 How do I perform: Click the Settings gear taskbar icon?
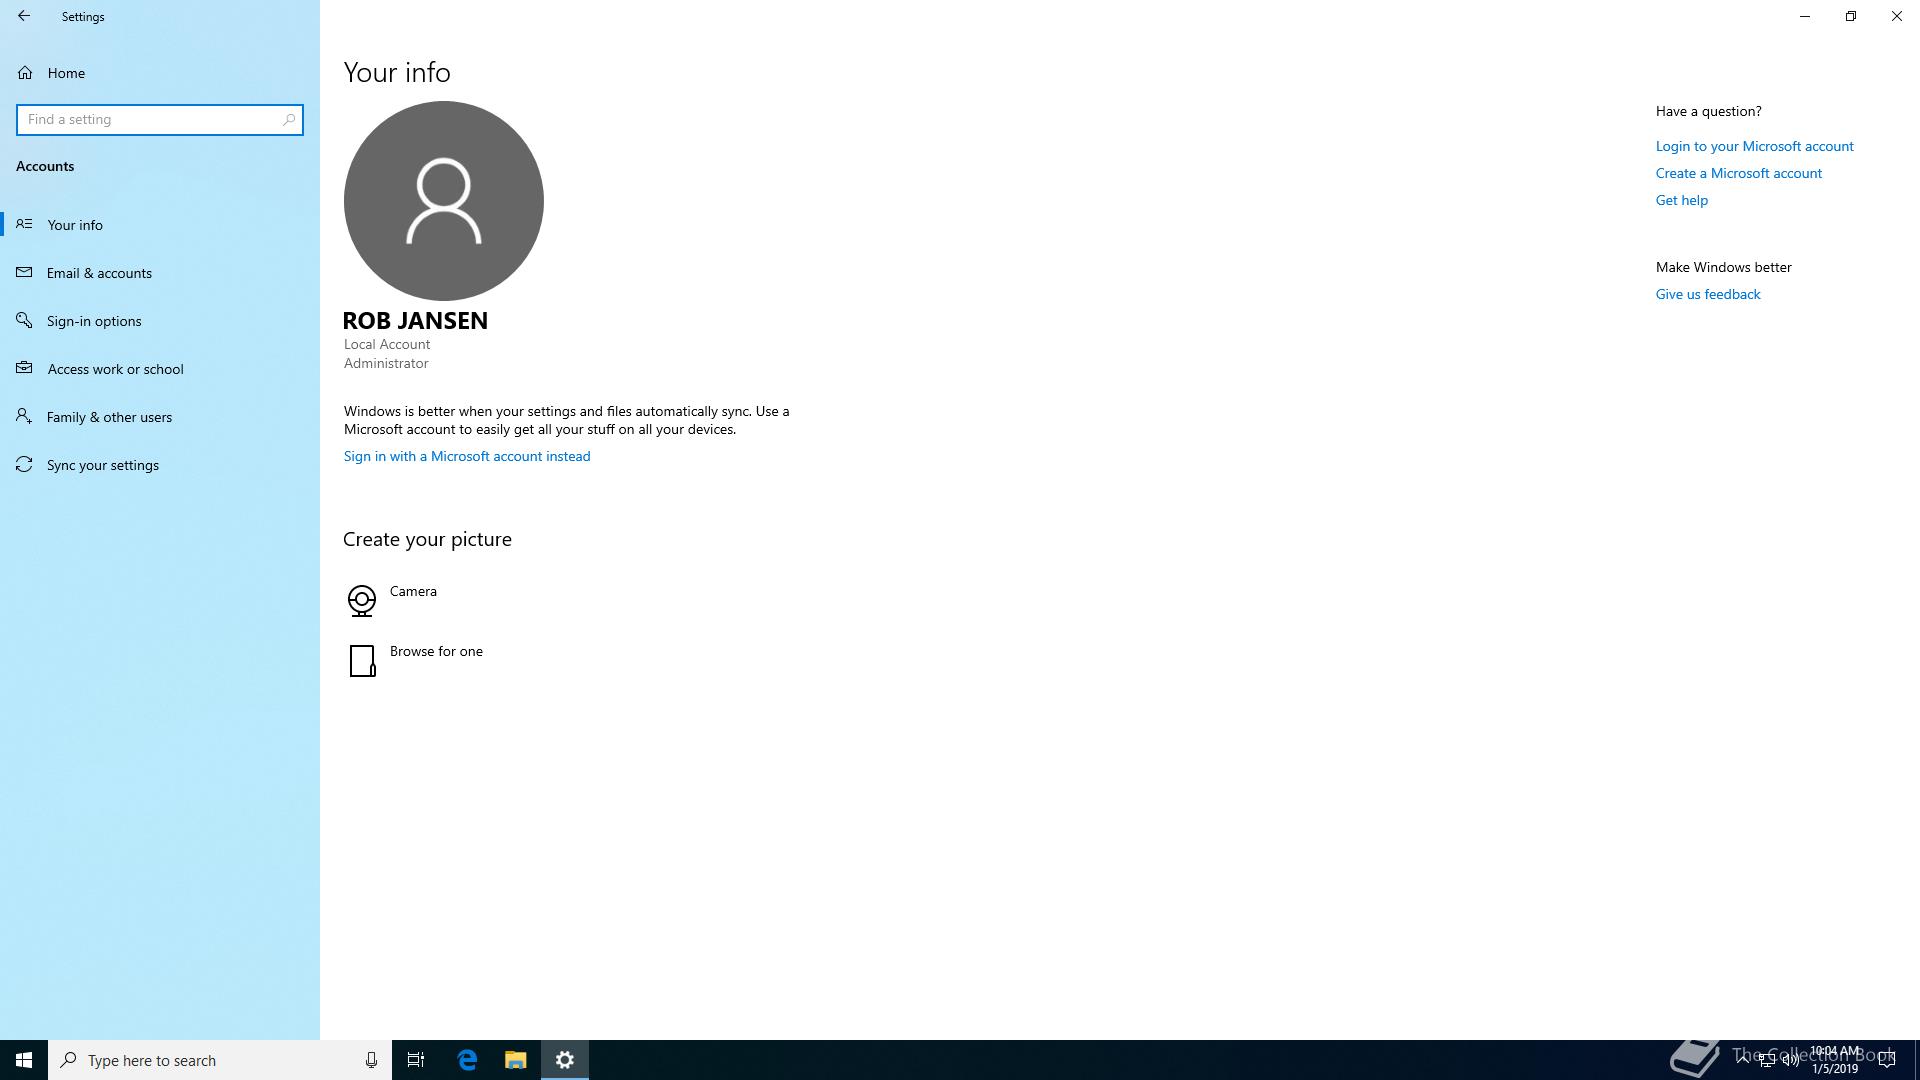pos(565,1060)
